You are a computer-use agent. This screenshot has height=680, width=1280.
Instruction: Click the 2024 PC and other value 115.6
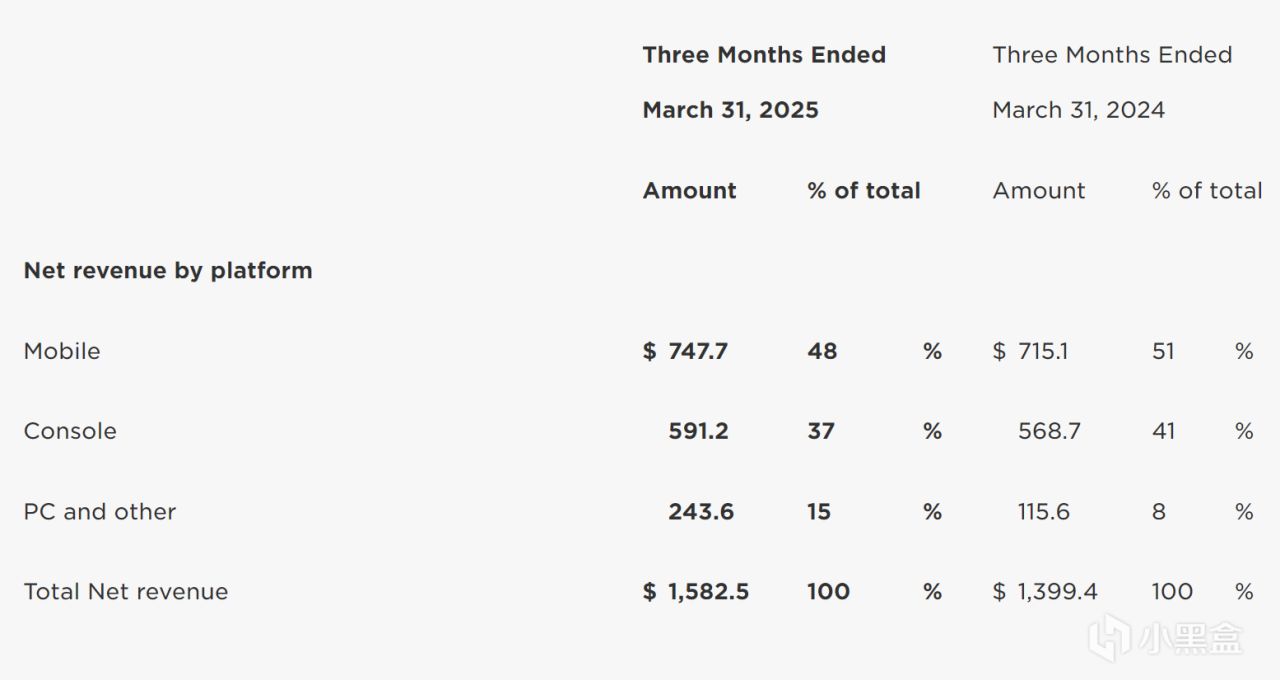point(1043,511)
